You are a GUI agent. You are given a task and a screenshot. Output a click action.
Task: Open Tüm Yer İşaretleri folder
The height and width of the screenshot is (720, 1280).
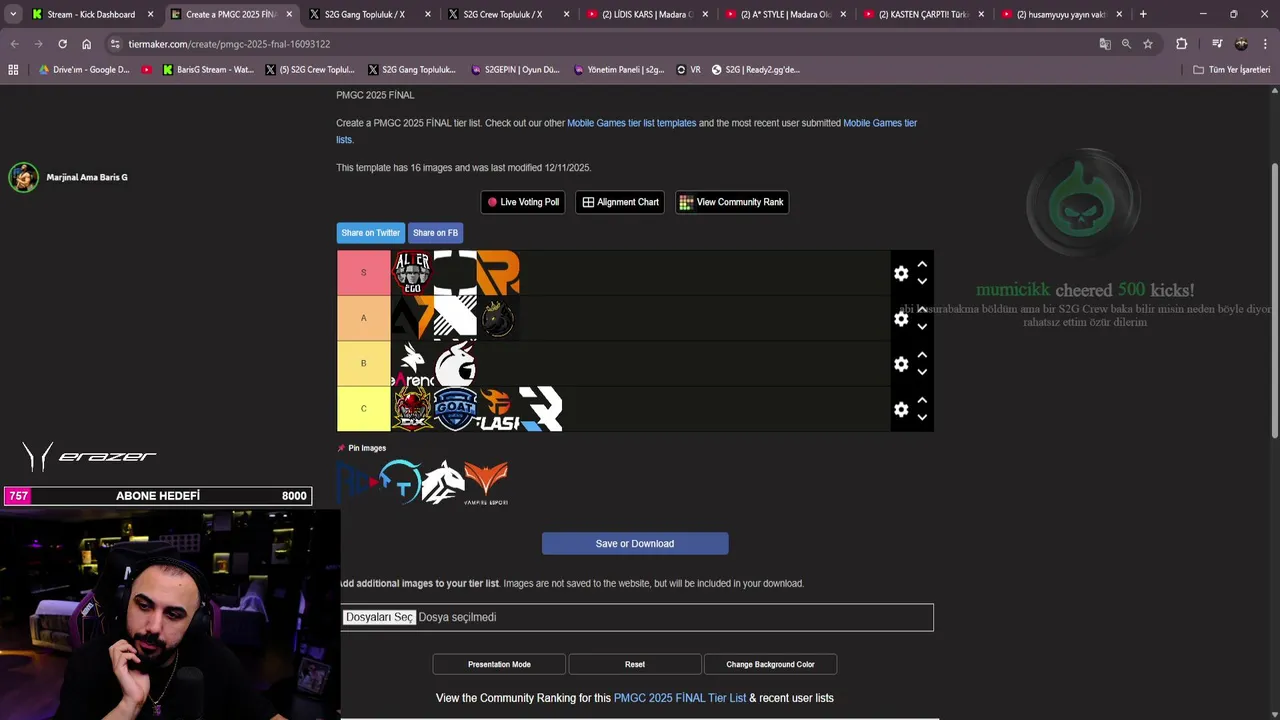[1232, 70]
